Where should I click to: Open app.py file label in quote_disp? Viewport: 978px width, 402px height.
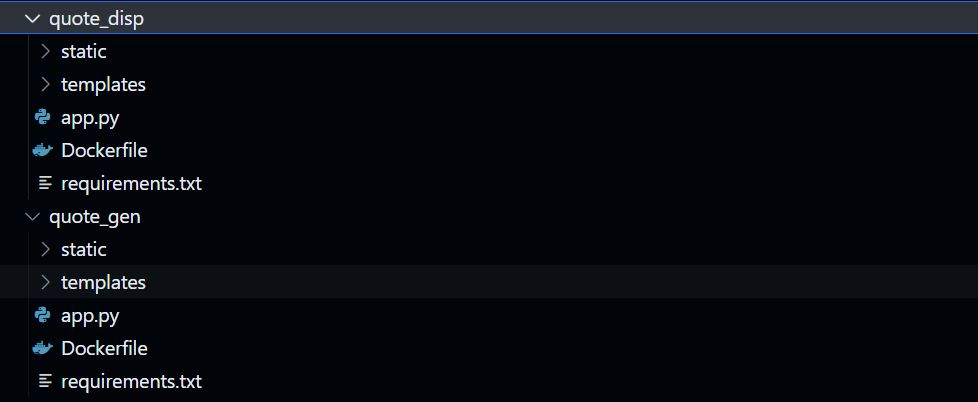pos(90,118)
